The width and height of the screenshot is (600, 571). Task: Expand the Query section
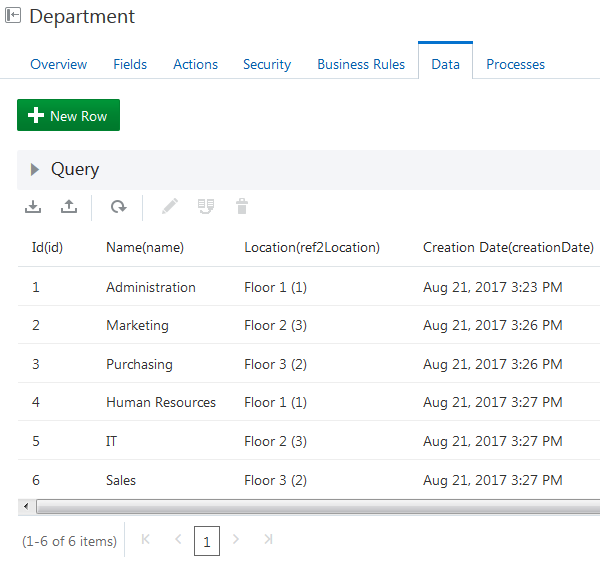[x=36, y=170]
